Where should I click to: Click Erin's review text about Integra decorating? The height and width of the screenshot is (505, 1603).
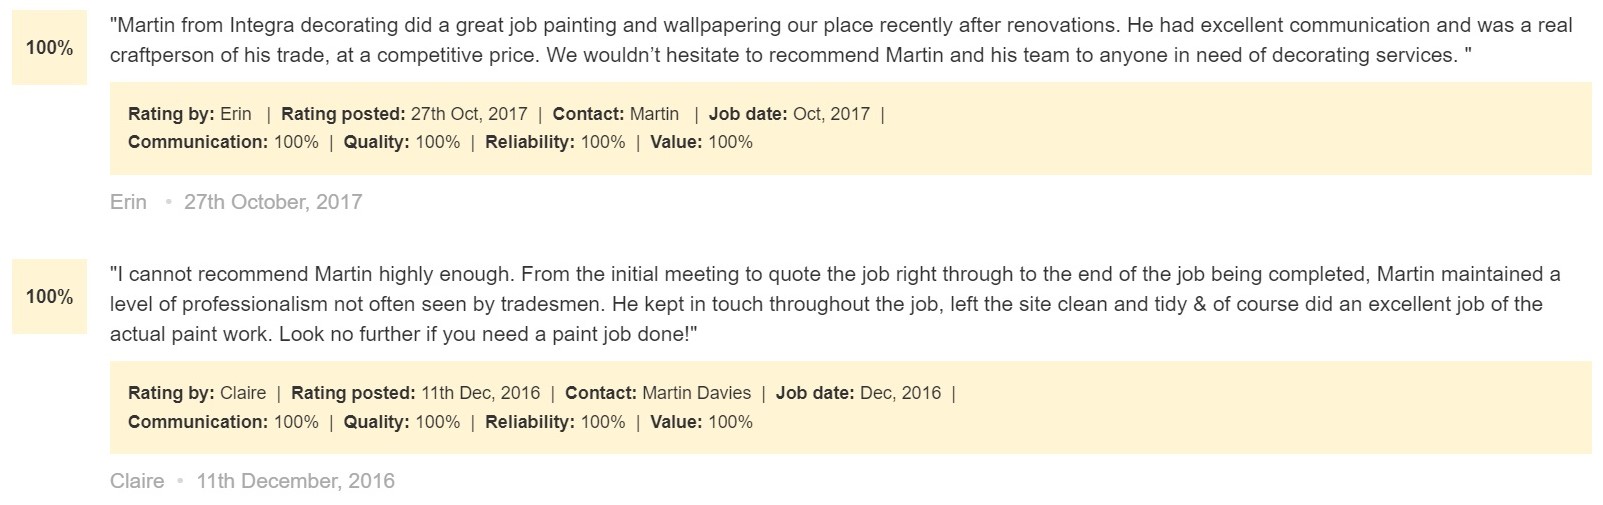(x=841, y=40)
